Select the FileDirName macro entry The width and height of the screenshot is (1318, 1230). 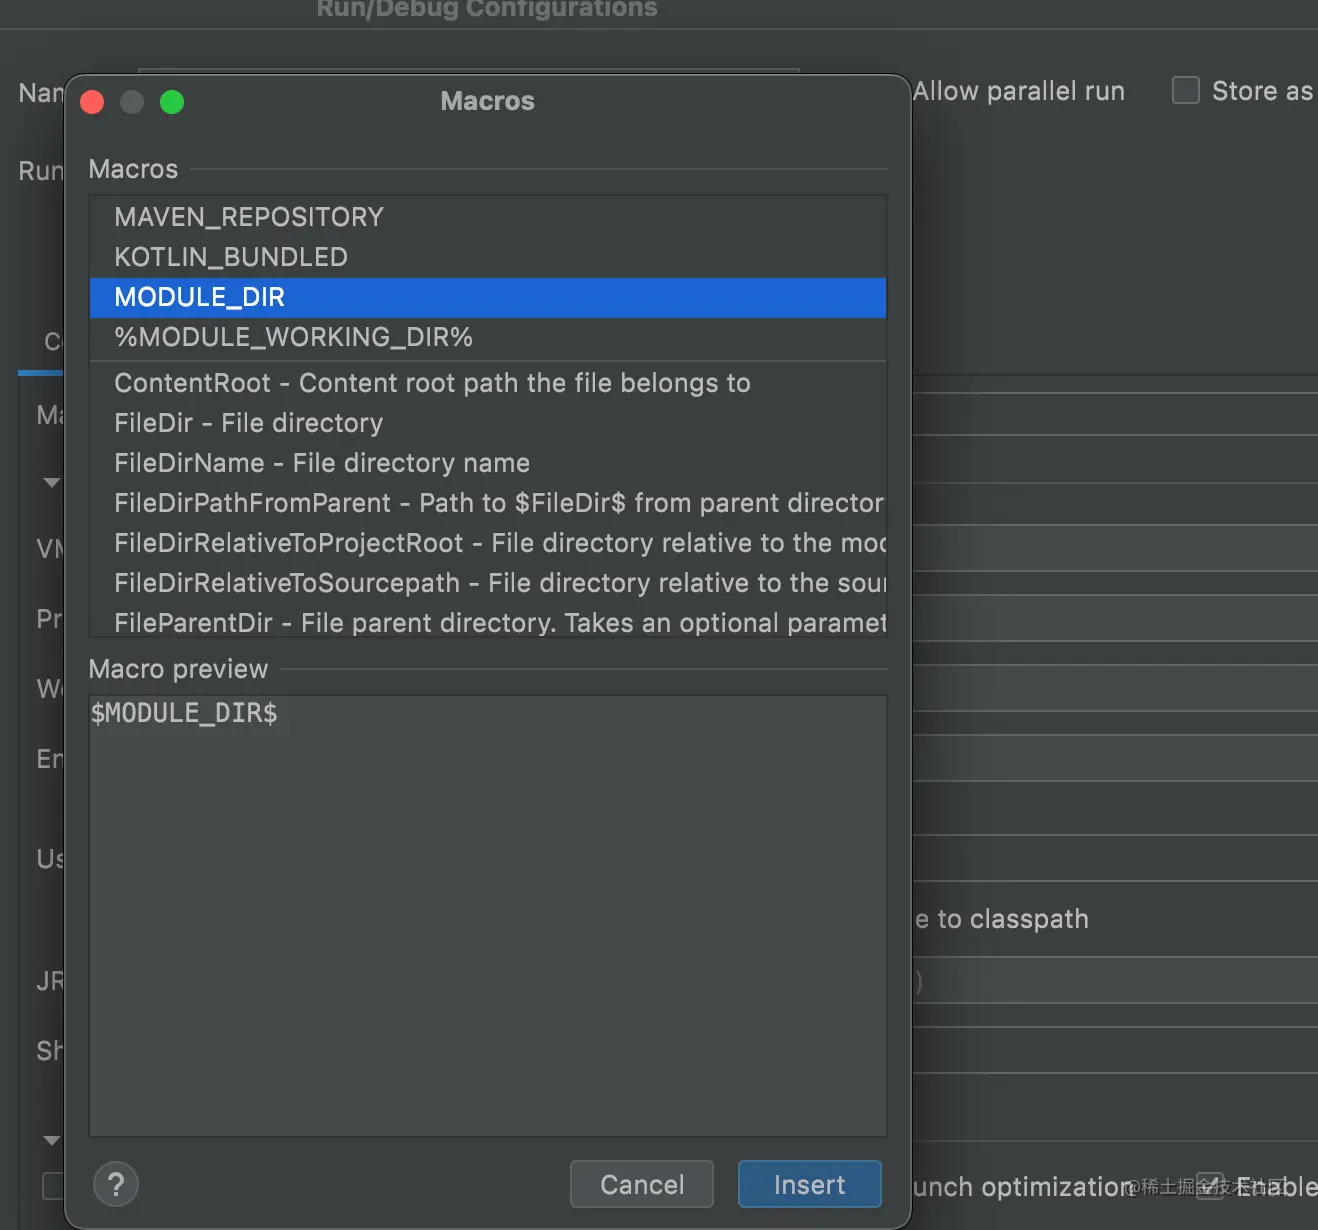click(322, 463)
